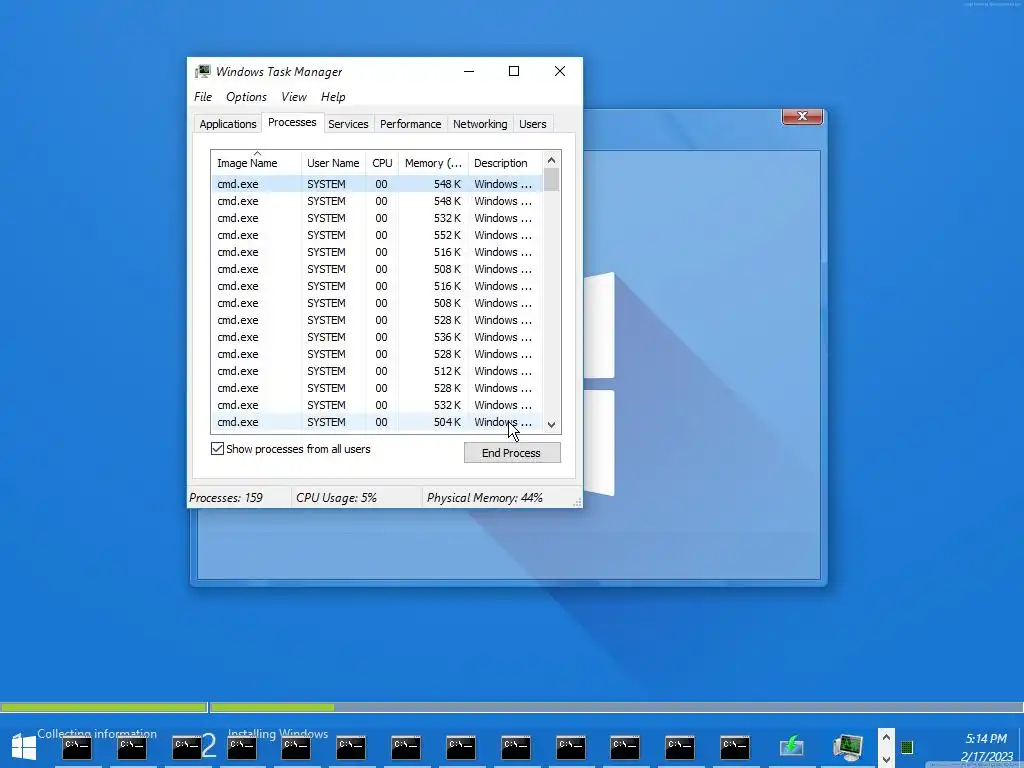Click the taskbar overflow up arrow

point(886,737)
